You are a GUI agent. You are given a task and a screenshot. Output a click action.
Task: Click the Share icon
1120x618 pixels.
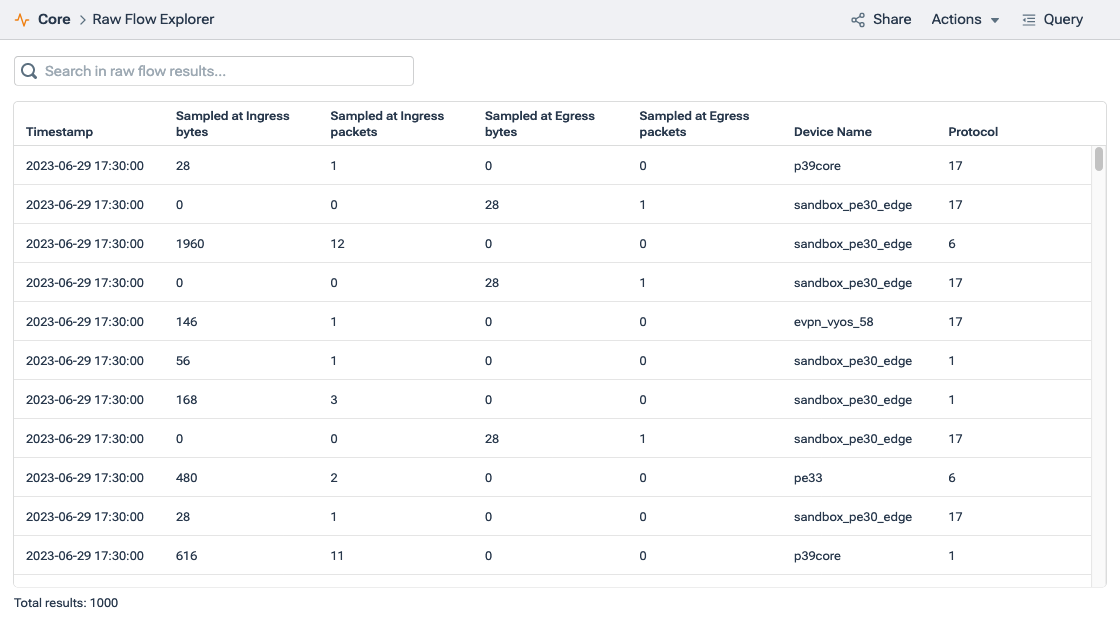point(857,19)
